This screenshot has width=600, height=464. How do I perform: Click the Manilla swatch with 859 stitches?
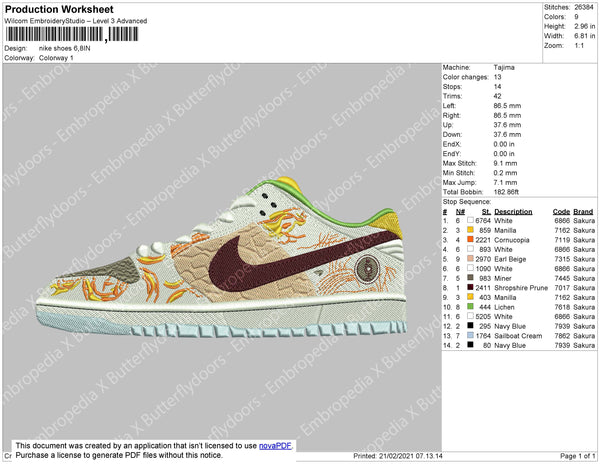point(470,230)
